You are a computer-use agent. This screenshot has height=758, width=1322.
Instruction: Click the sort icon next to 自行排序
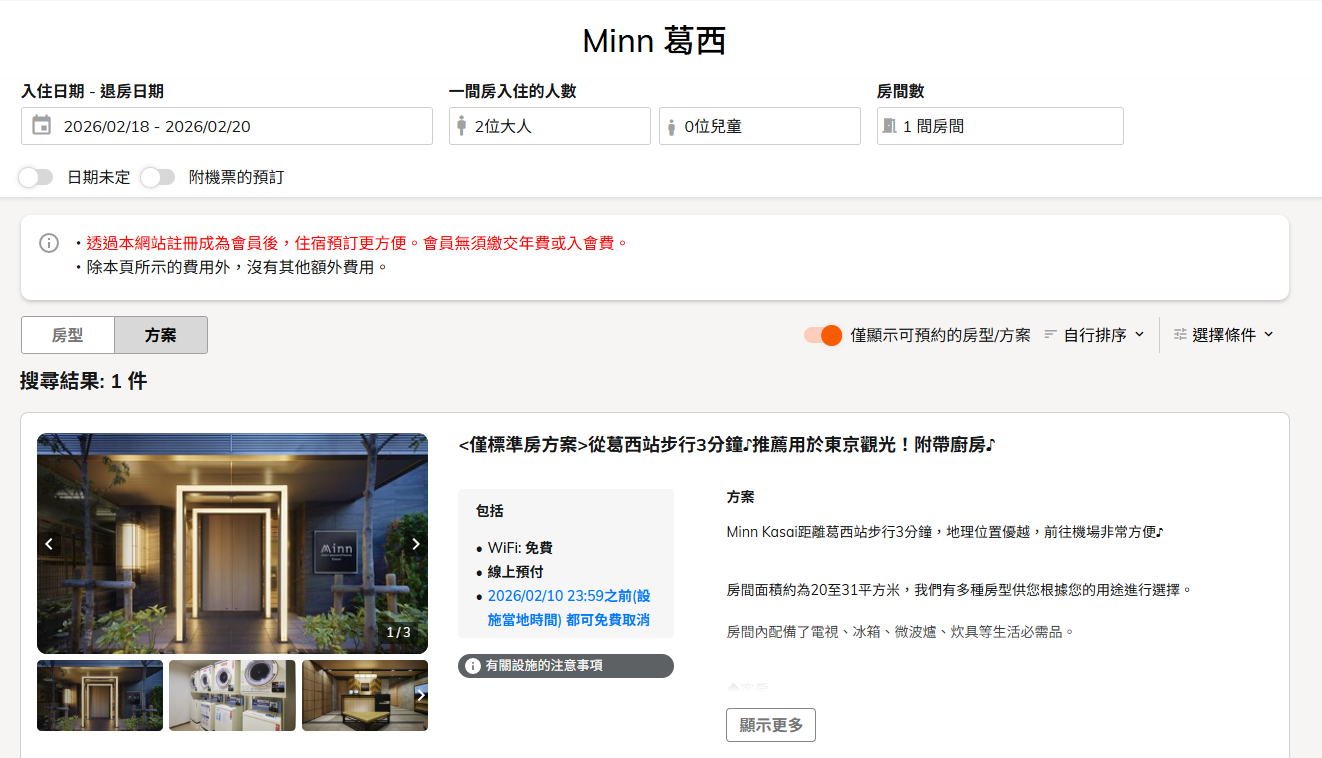1049,335
